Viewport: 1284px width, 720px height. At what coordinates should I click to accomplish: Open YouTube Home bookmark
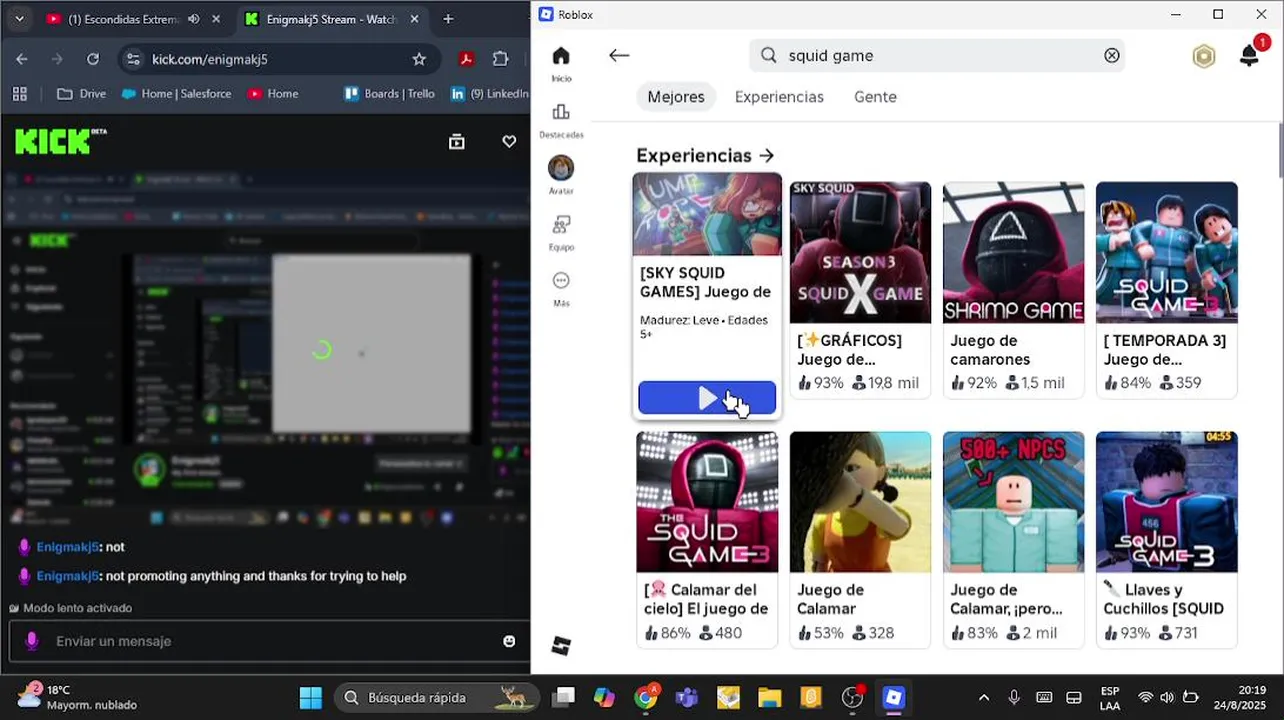click(x=272, y=94)
